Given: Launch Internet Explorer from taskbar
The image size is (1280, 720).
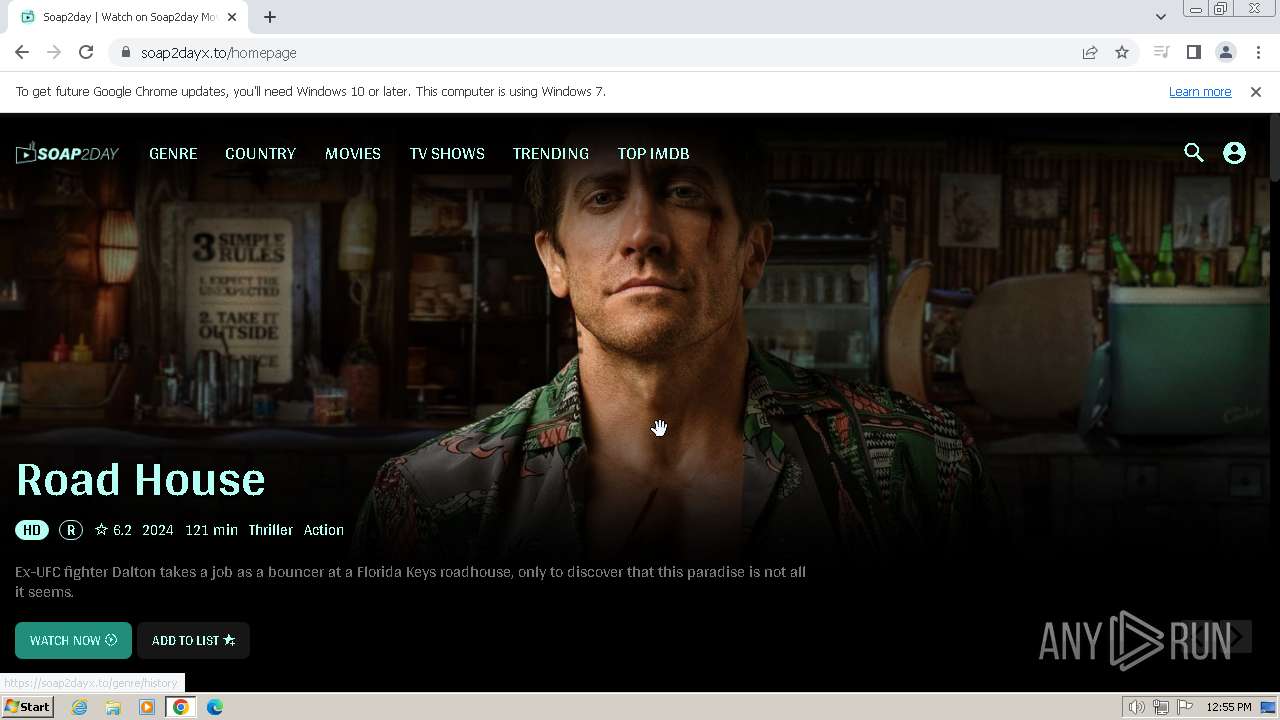Looking at the screenshot, I should pos(80,707).
